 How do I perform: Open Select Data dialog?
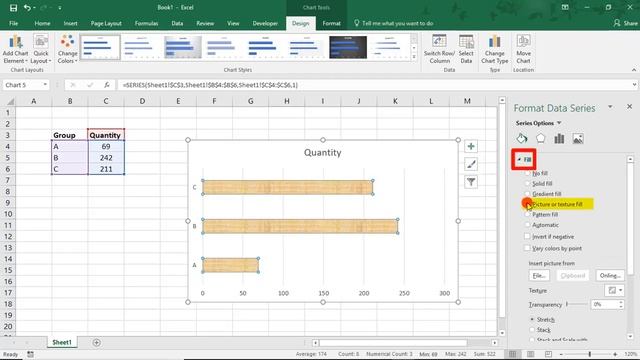click(466, 49)
